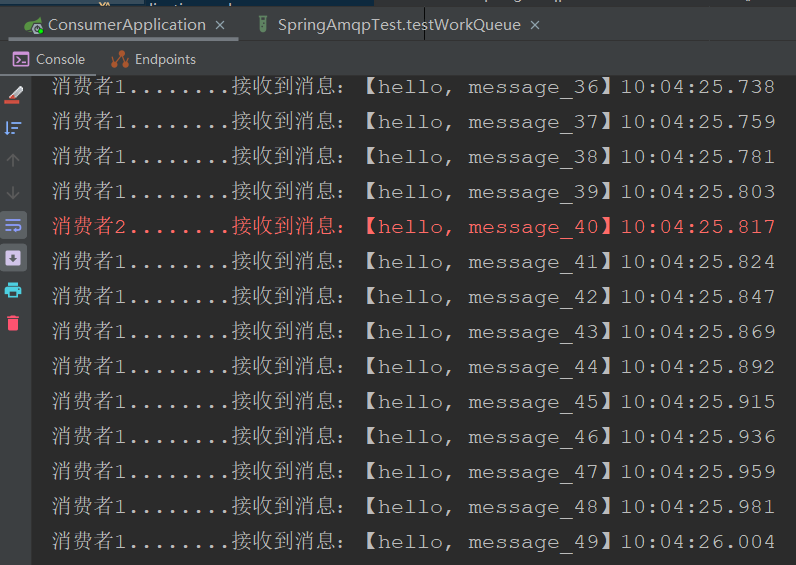Click the Endpoints graph icon

pyautogui.click(x=120, y=59)
